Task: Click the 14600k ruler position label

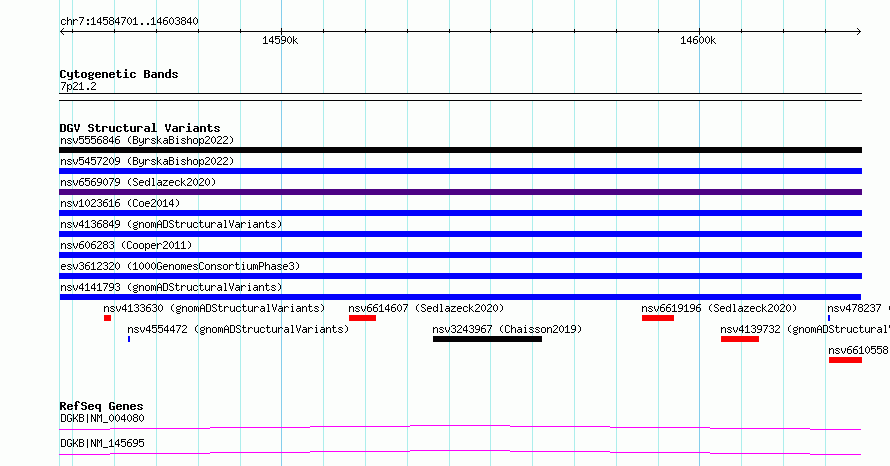Action: click(698, 40)
